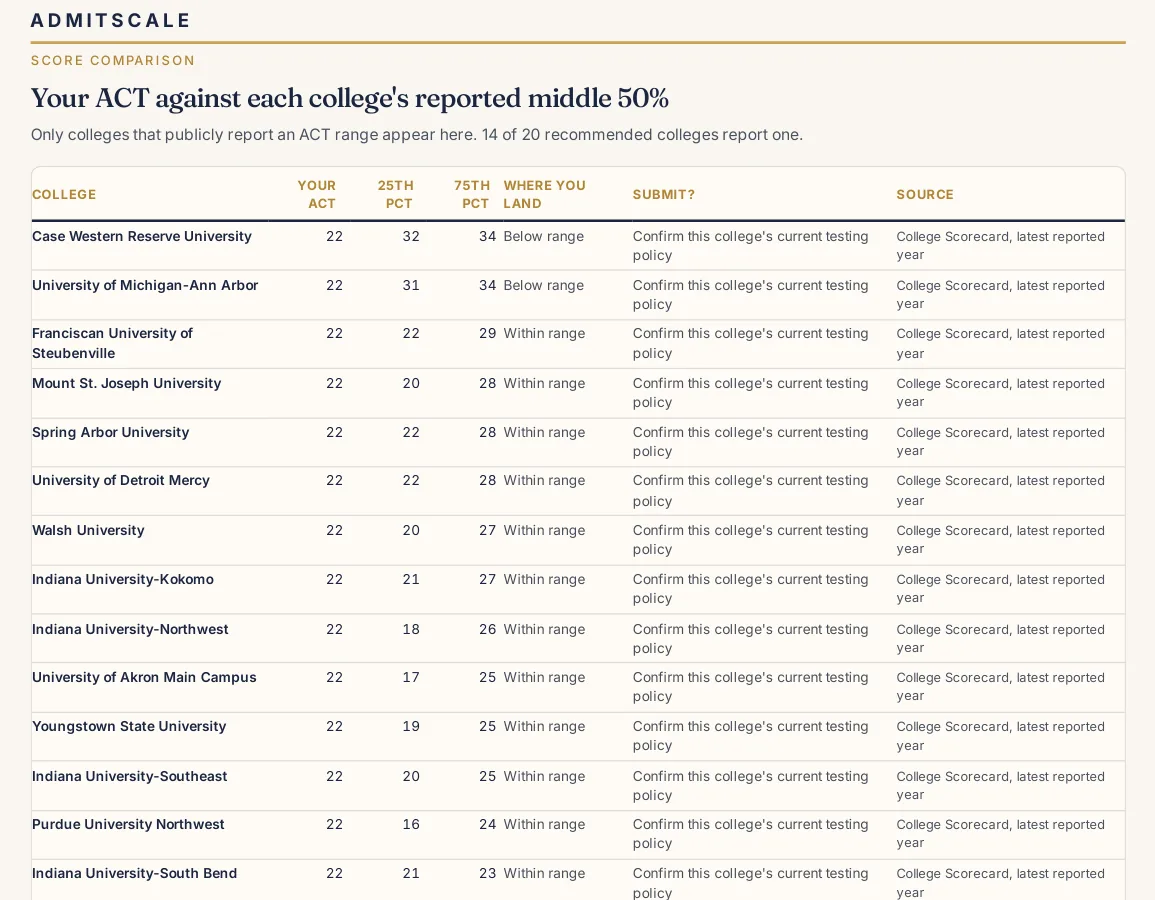The image size is (1155, 900).
Task: Click Indiana-Northwest's 25th percentile value 18
Action: pyautogui.click(x=411, y=630)
